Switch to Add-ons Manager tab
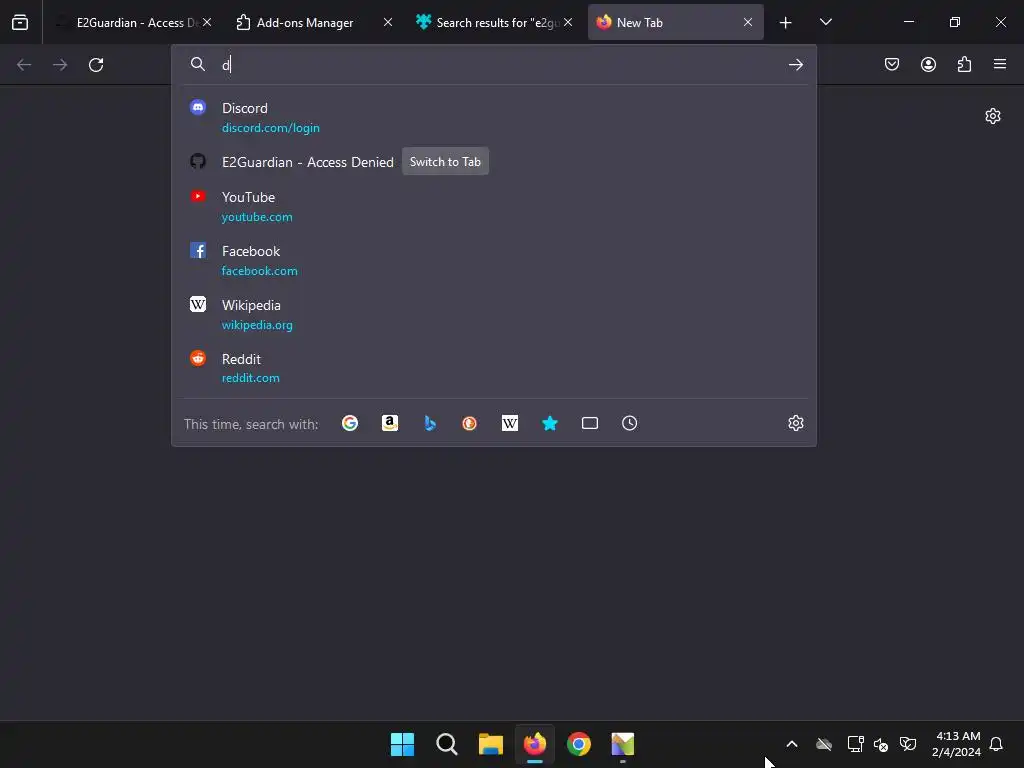This screenshot has width=1024, height=768. tap(305, 22)
